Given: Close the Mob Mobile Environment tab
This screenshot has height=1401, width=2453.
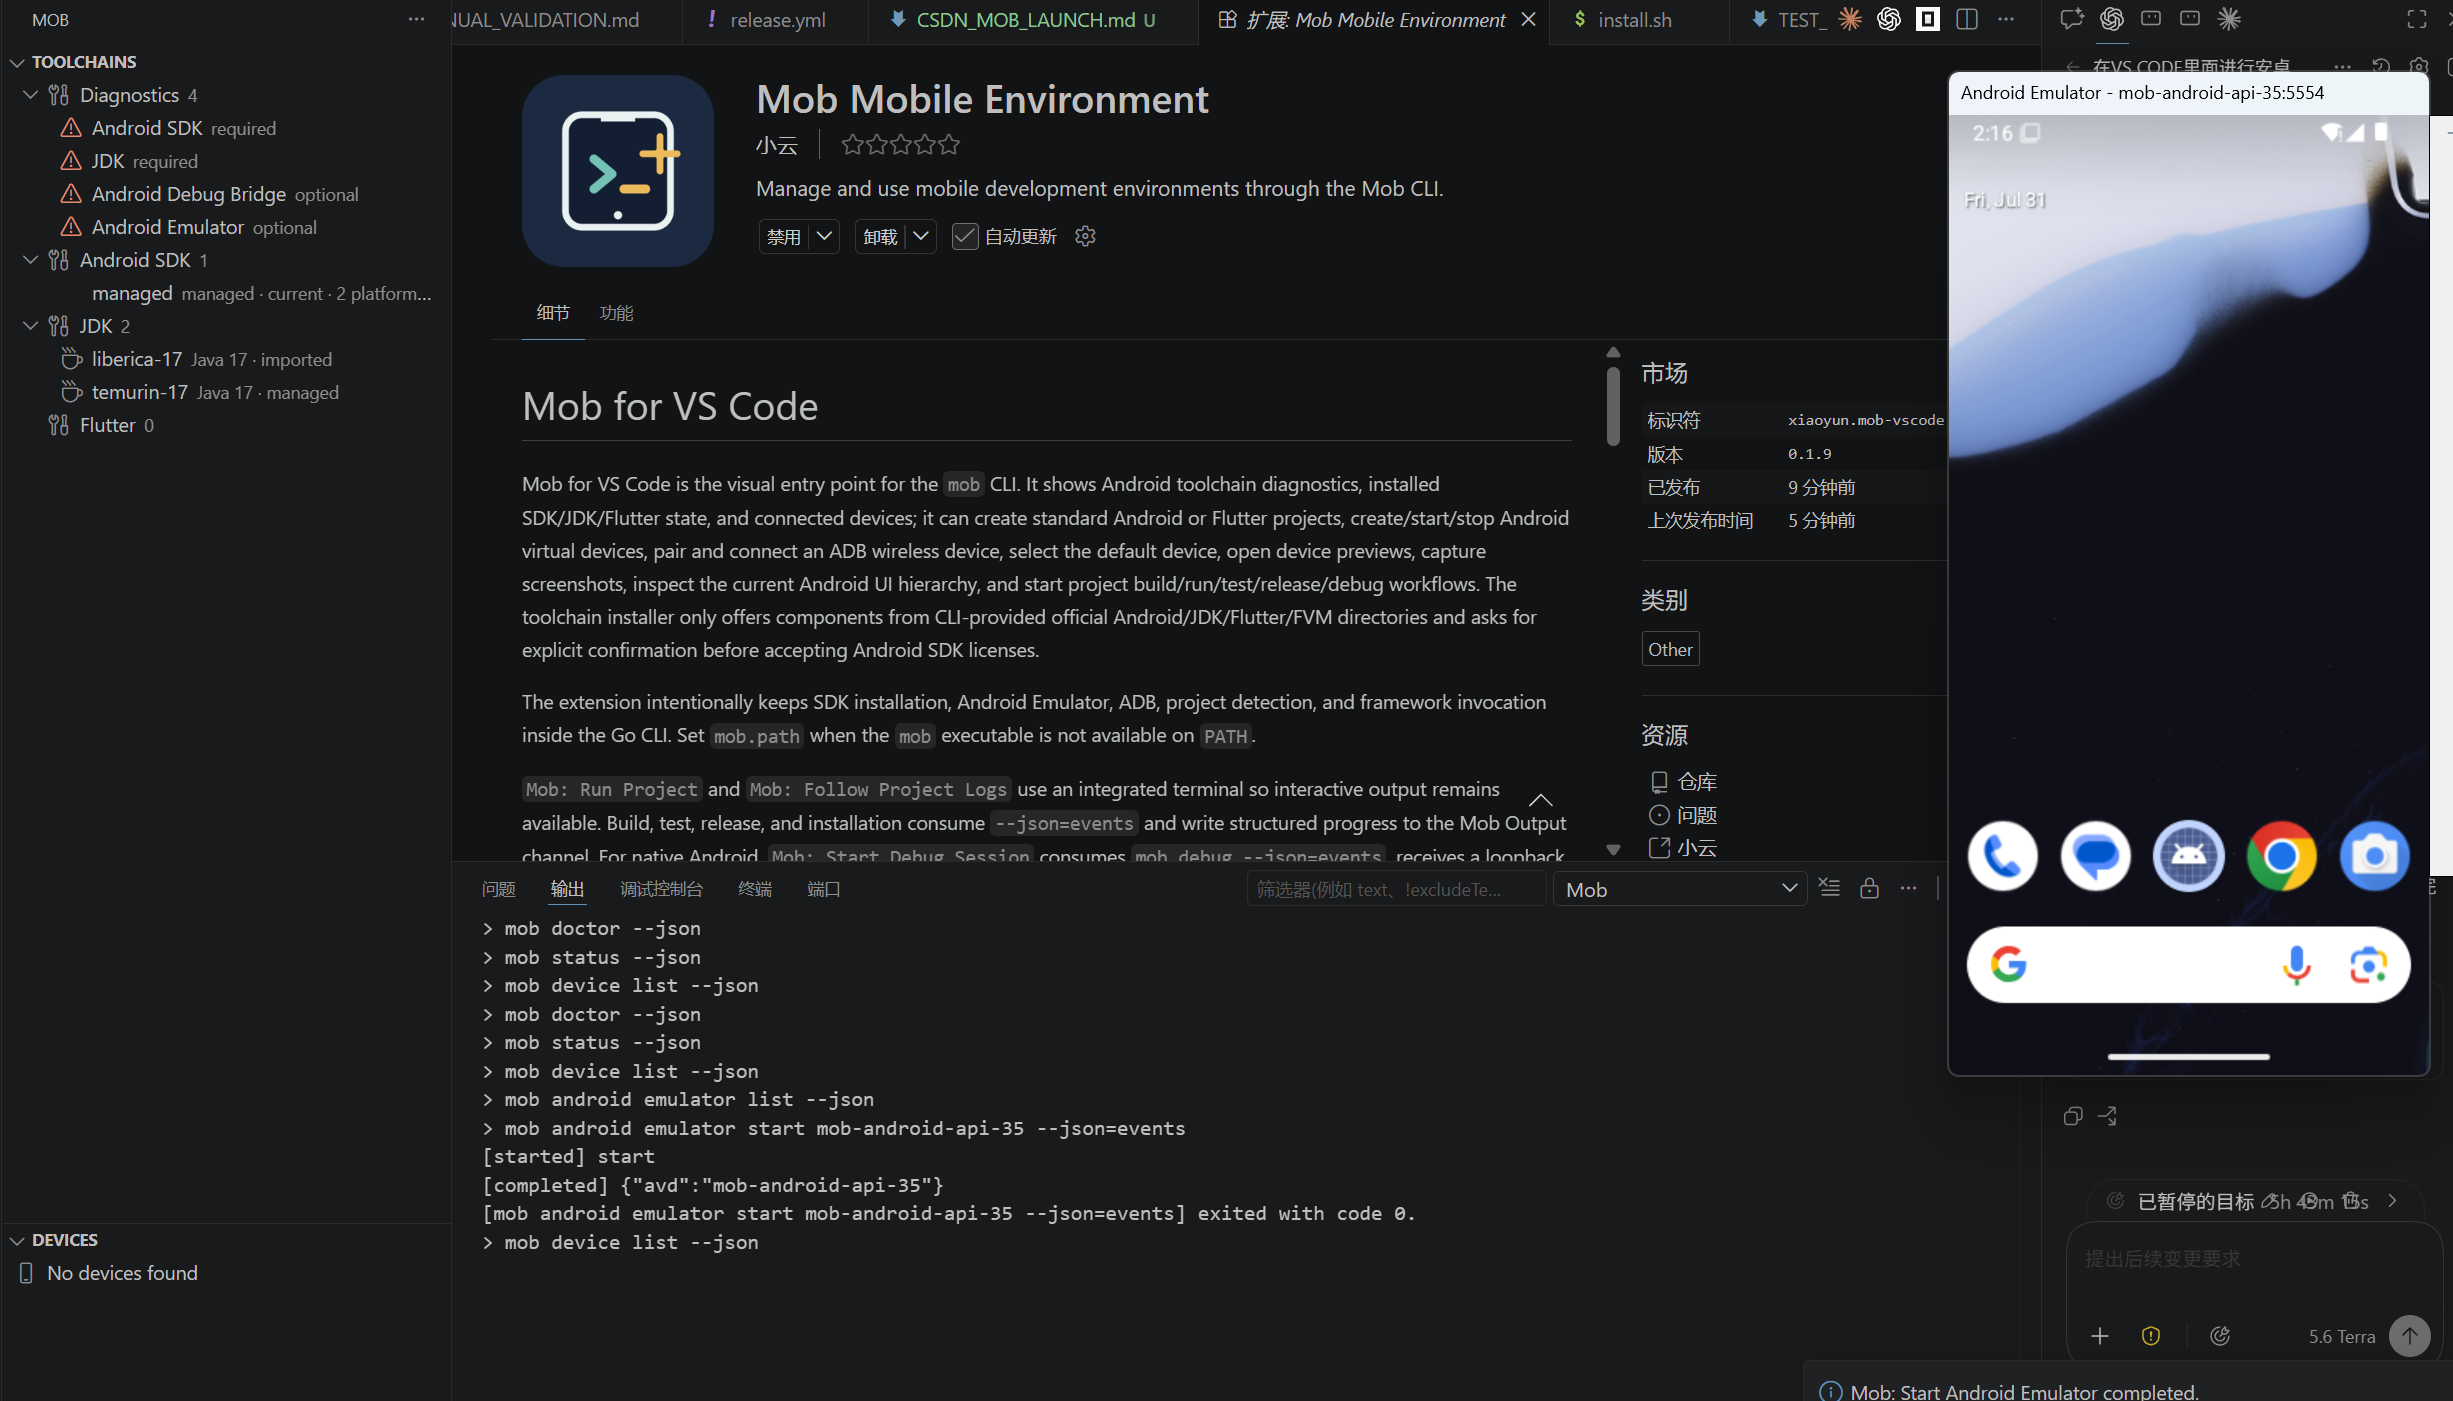Looking at the screenshot, I should pos(1528,20).
